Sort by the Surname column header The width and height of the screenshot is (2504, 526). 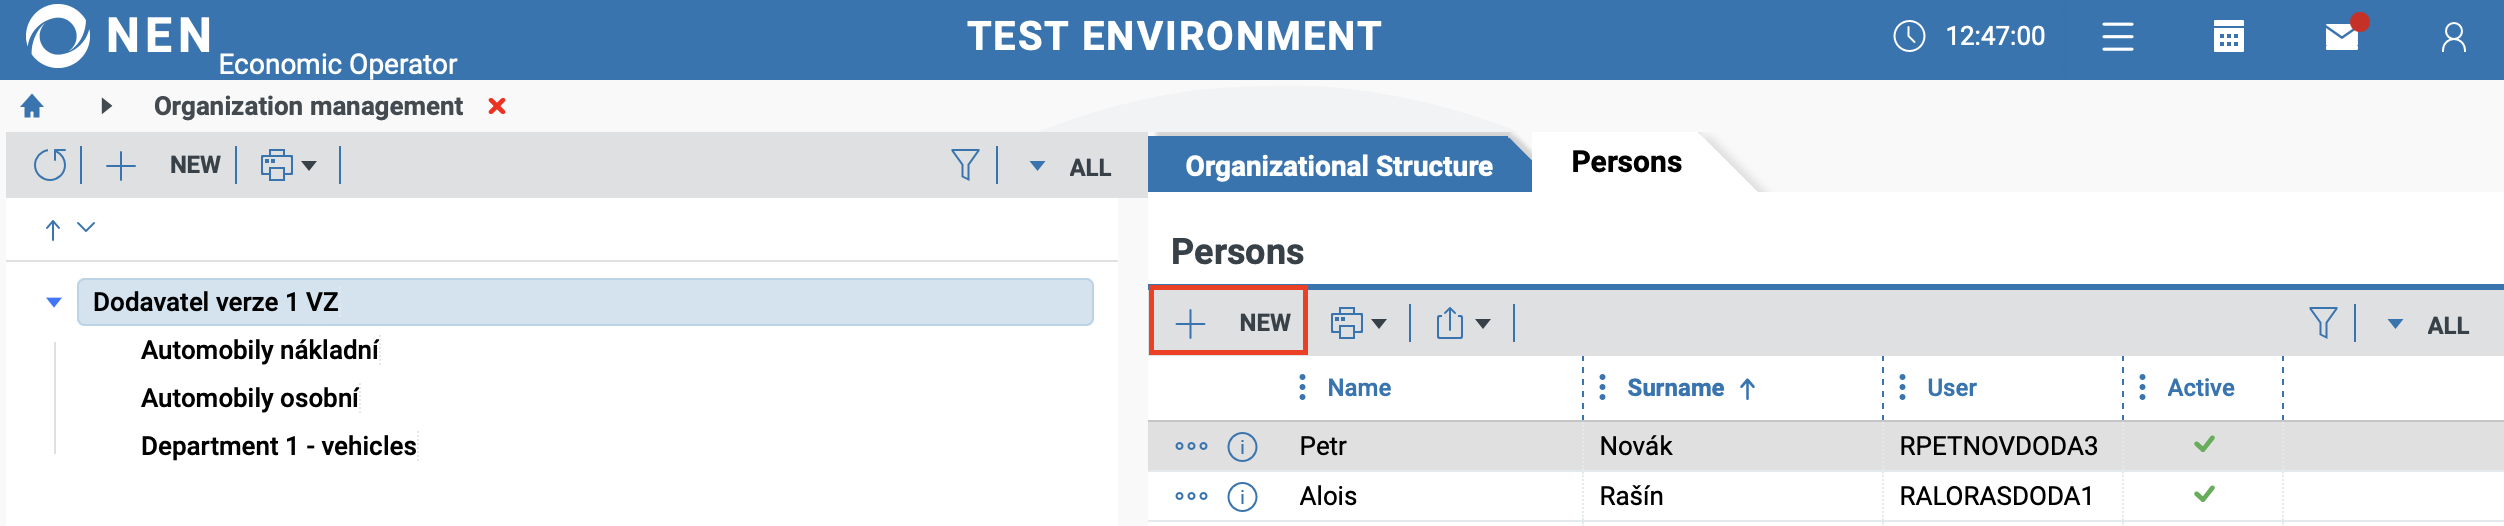tap(1675, 388)
